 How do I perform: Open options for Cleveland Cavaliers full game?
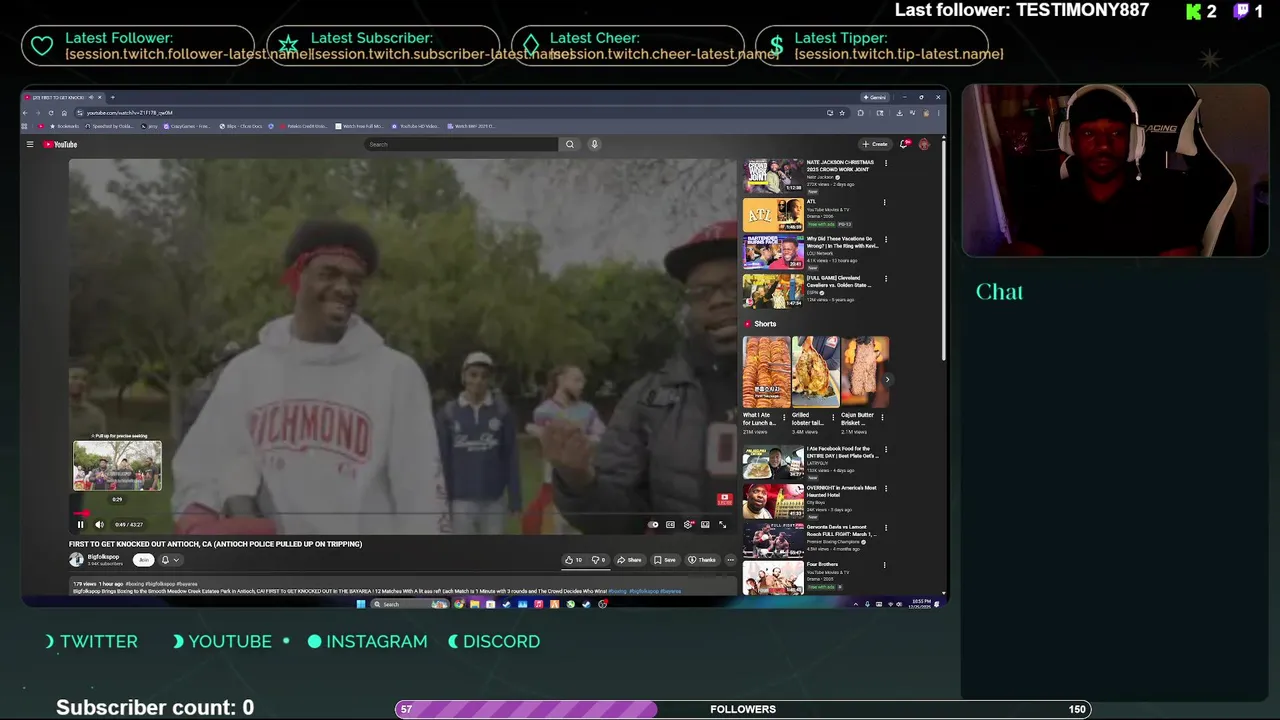coord(885,280)
